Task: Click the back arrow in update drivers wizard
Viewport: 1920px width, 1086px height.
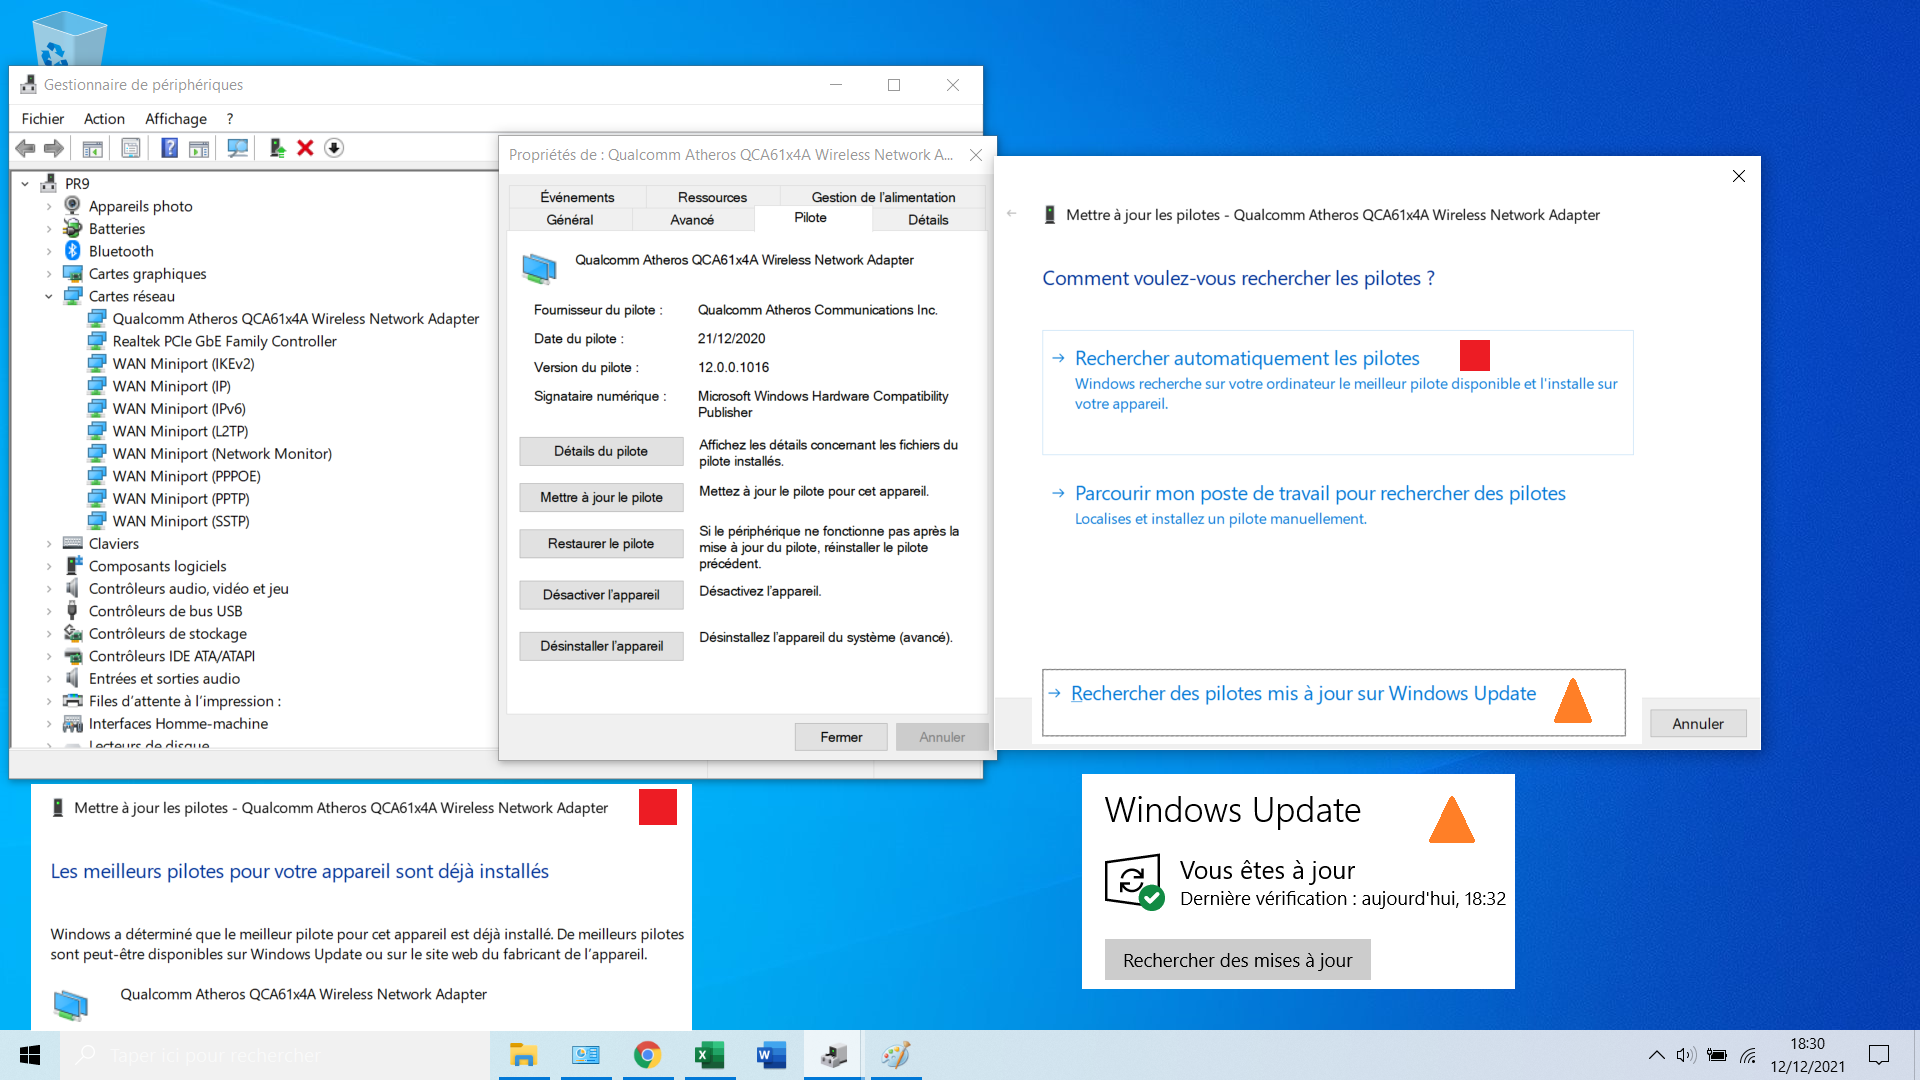Action: coord(1011,214)
